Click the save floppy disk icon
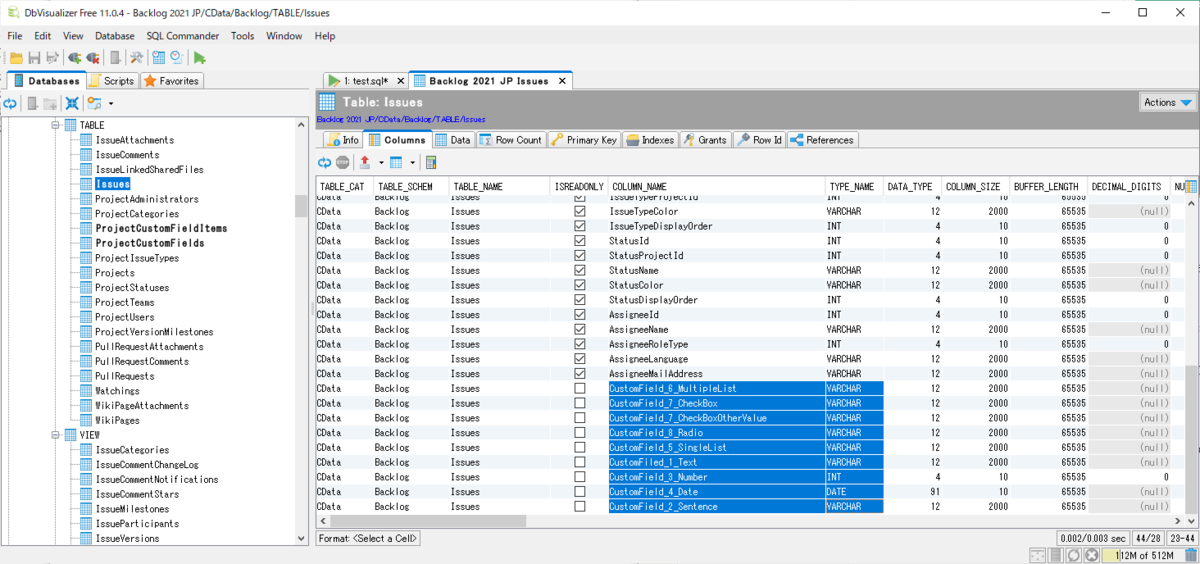Image resolution: width=1200 pixels, height=564 pixels. point(34,58)
